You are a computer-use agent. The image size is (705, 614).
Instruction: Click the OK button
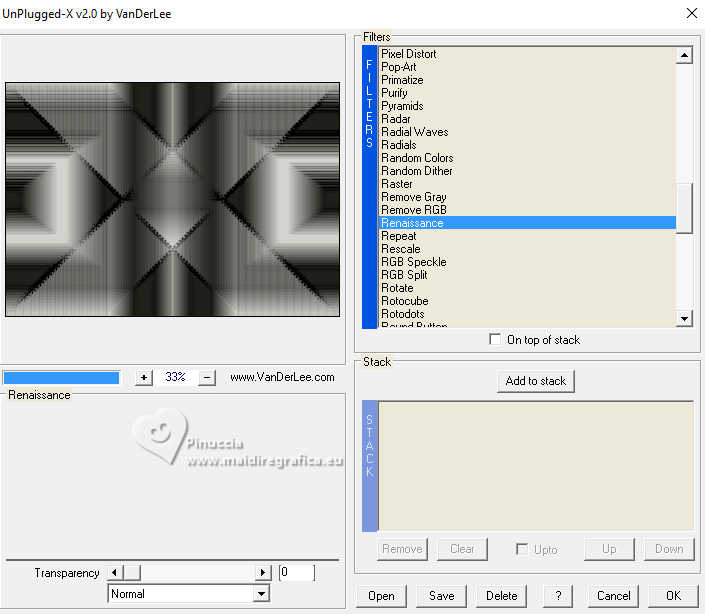pyautogui.click(x=673, y=595)
